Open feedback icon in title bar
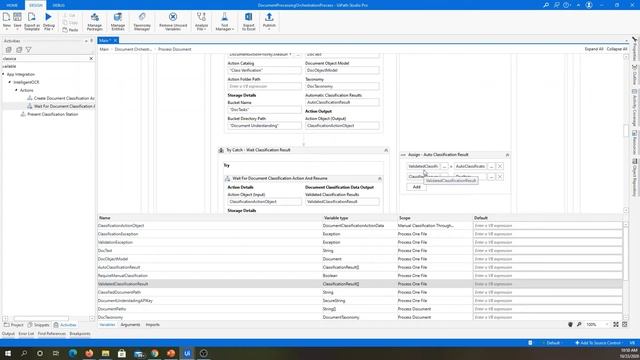 click(x=556, y=5)
